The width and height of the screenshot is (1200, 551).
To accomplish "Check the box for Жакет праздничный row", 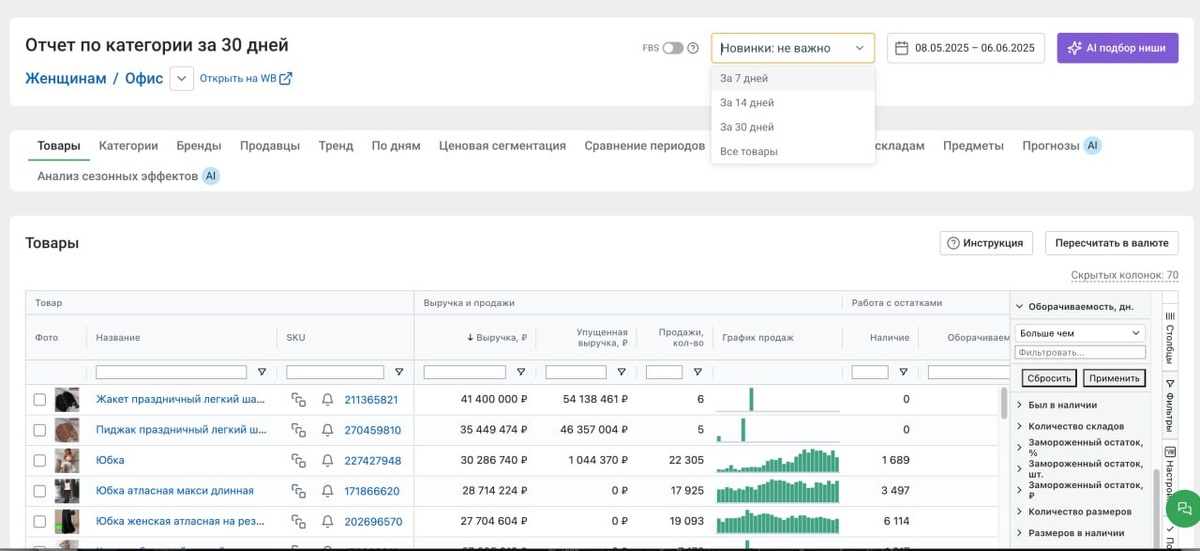I will (40, 400).
